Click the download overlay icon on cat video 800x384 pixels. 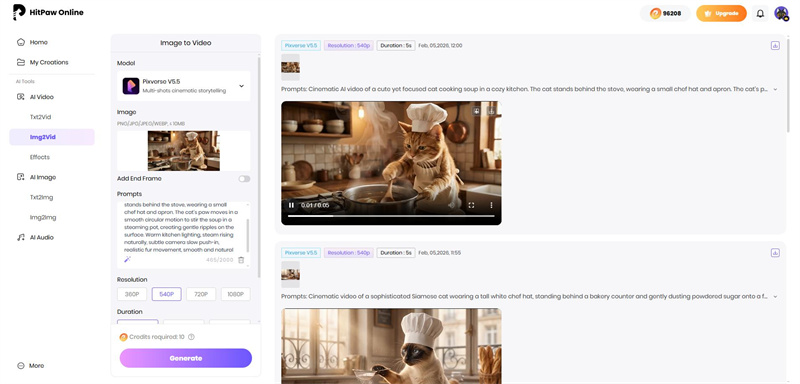point(491,110)
